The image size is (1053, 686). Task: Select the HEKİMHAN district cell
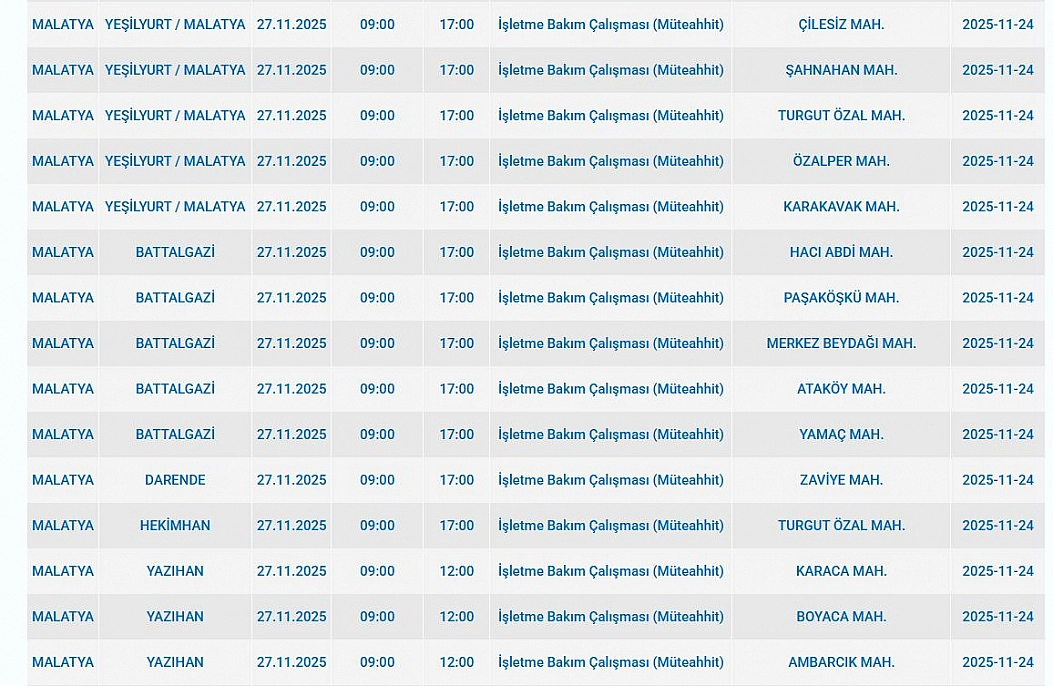click(175, 525)
